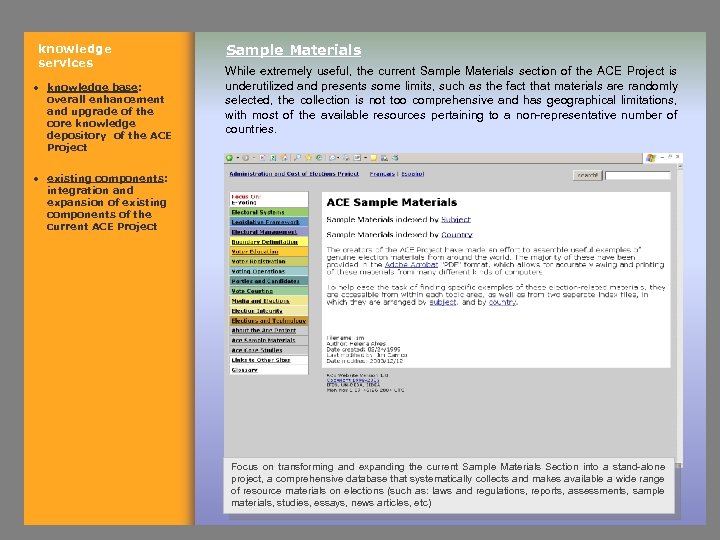The width and height of the screenshot is (720, 540).
Task: Select Parties and Candidates in the sidebar
Action: pyautogui.click(x=269, y=281)
